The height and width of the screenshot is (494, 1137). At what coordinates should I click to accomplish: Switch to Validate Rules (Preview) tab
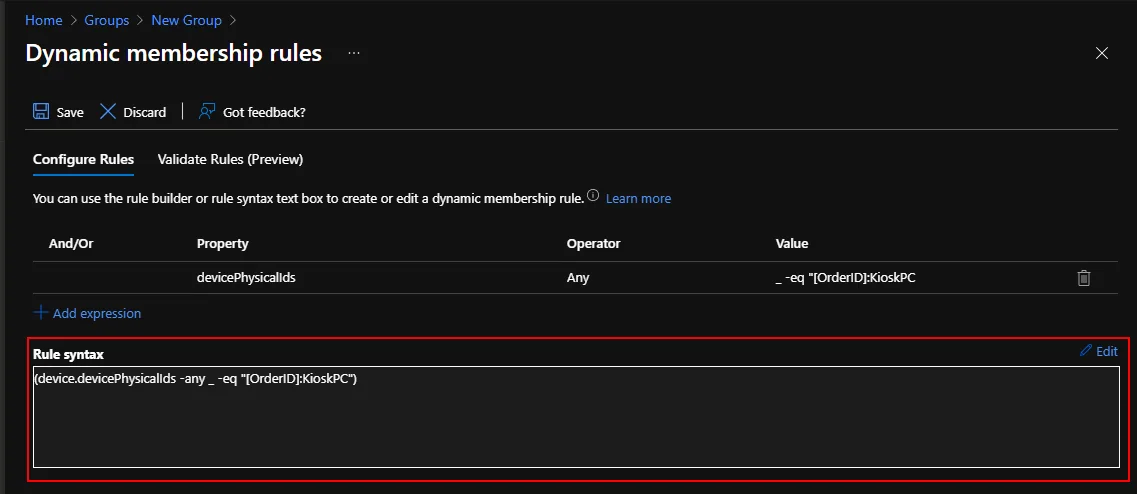click(230, 160)
